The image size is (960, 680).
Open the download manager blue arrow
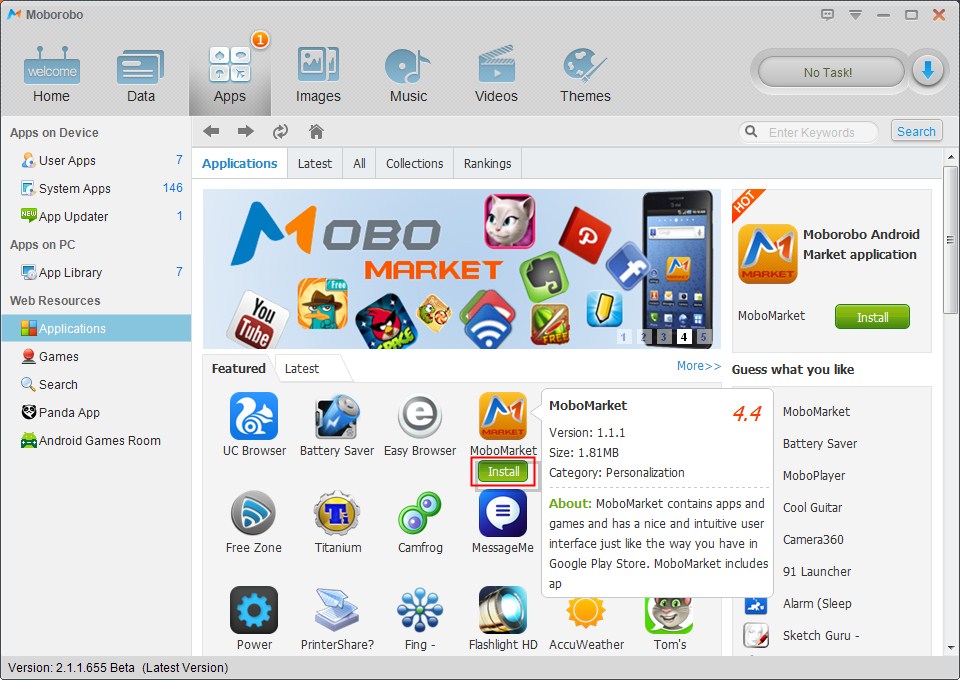tap(928, 71)
